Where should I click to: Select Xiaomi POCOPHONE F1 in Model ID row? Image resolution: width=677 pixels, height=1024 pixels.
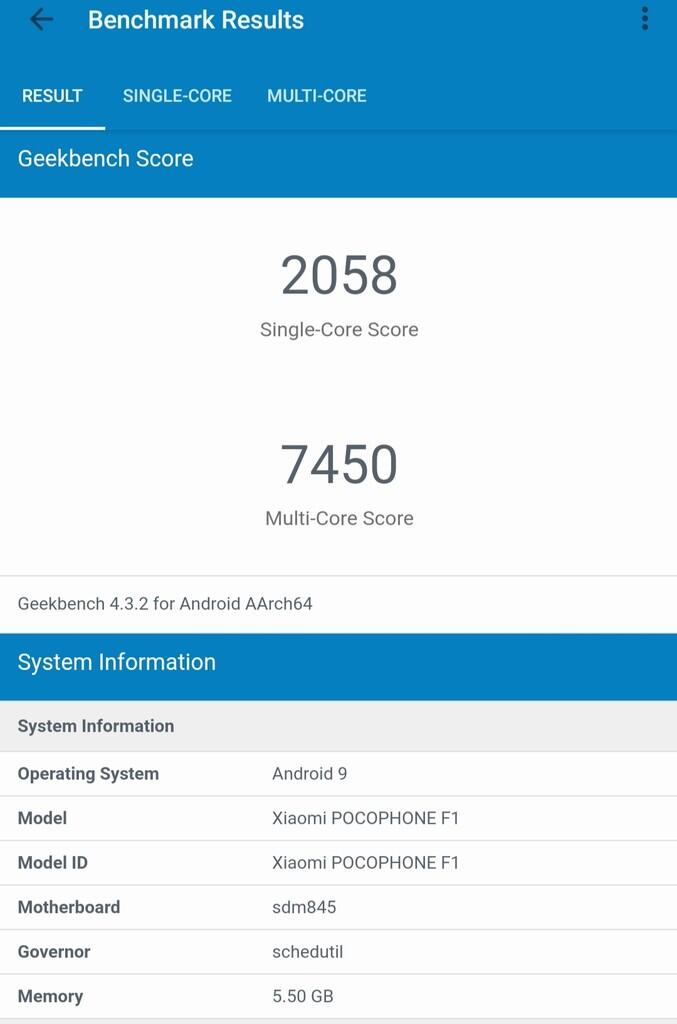click(366, 863)
